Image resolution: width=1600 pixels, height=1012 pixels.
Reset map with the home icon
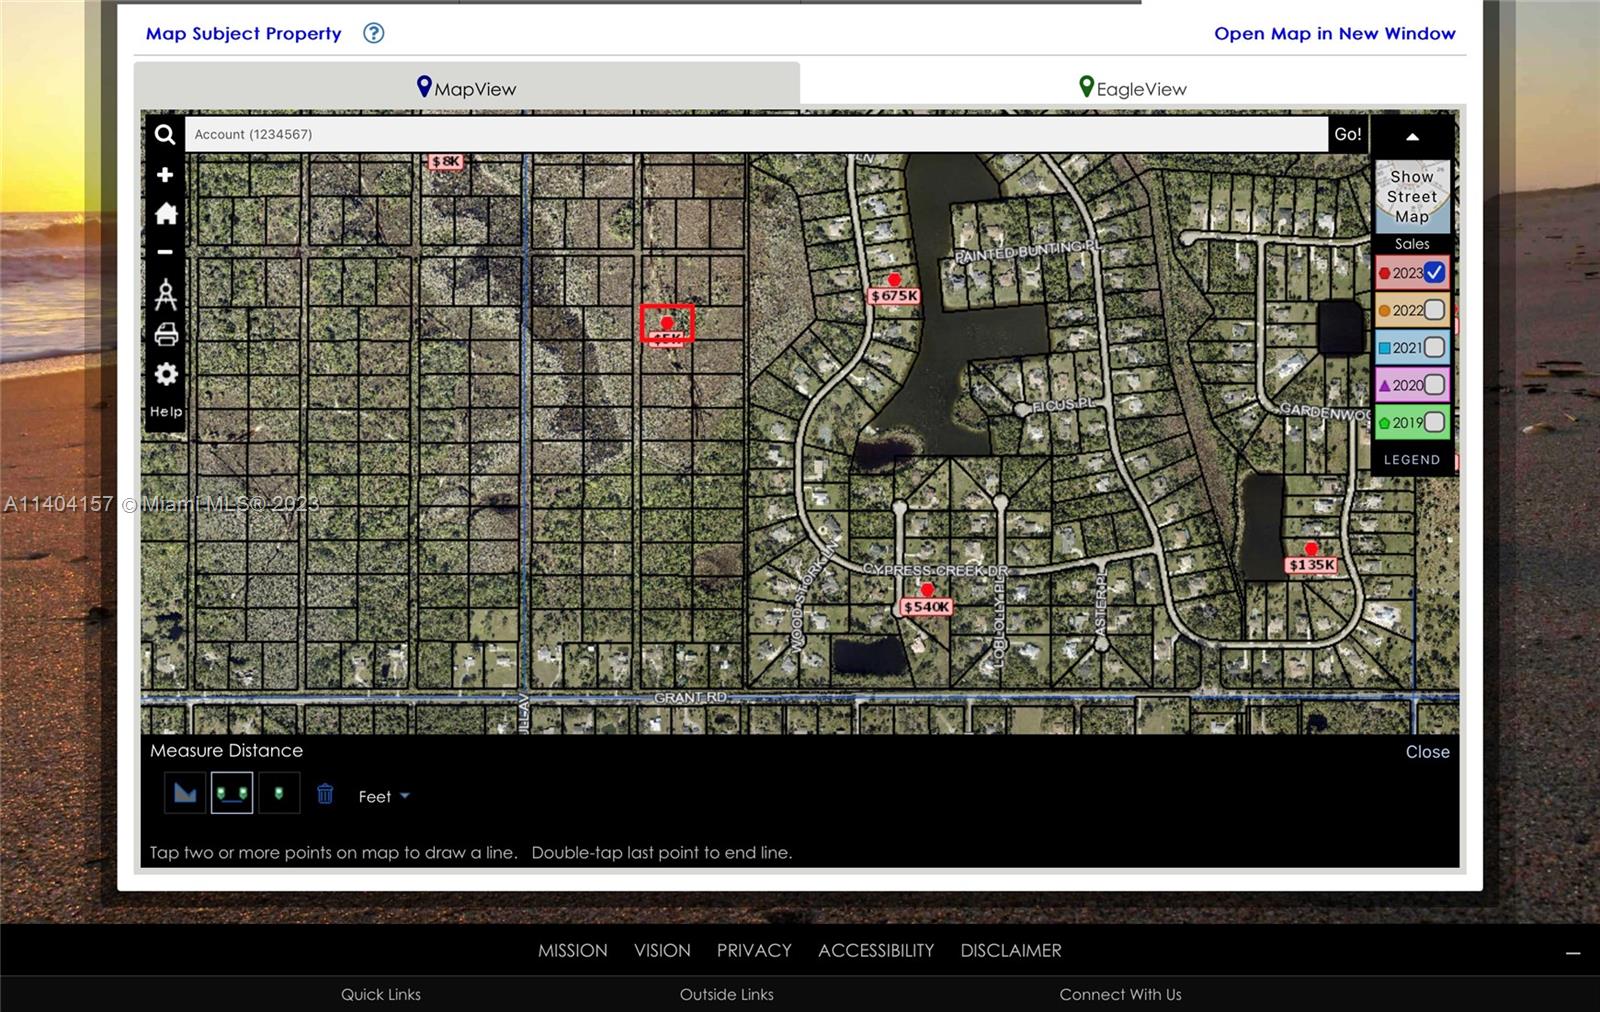tap(166, 213)
